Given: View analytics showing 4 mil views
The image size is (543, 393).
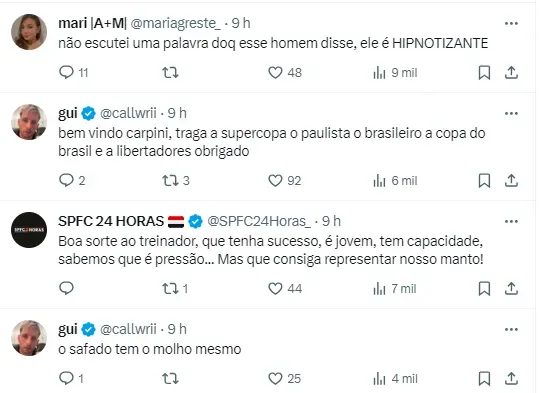Looking at the screenshot, I should tap(395, 378).
